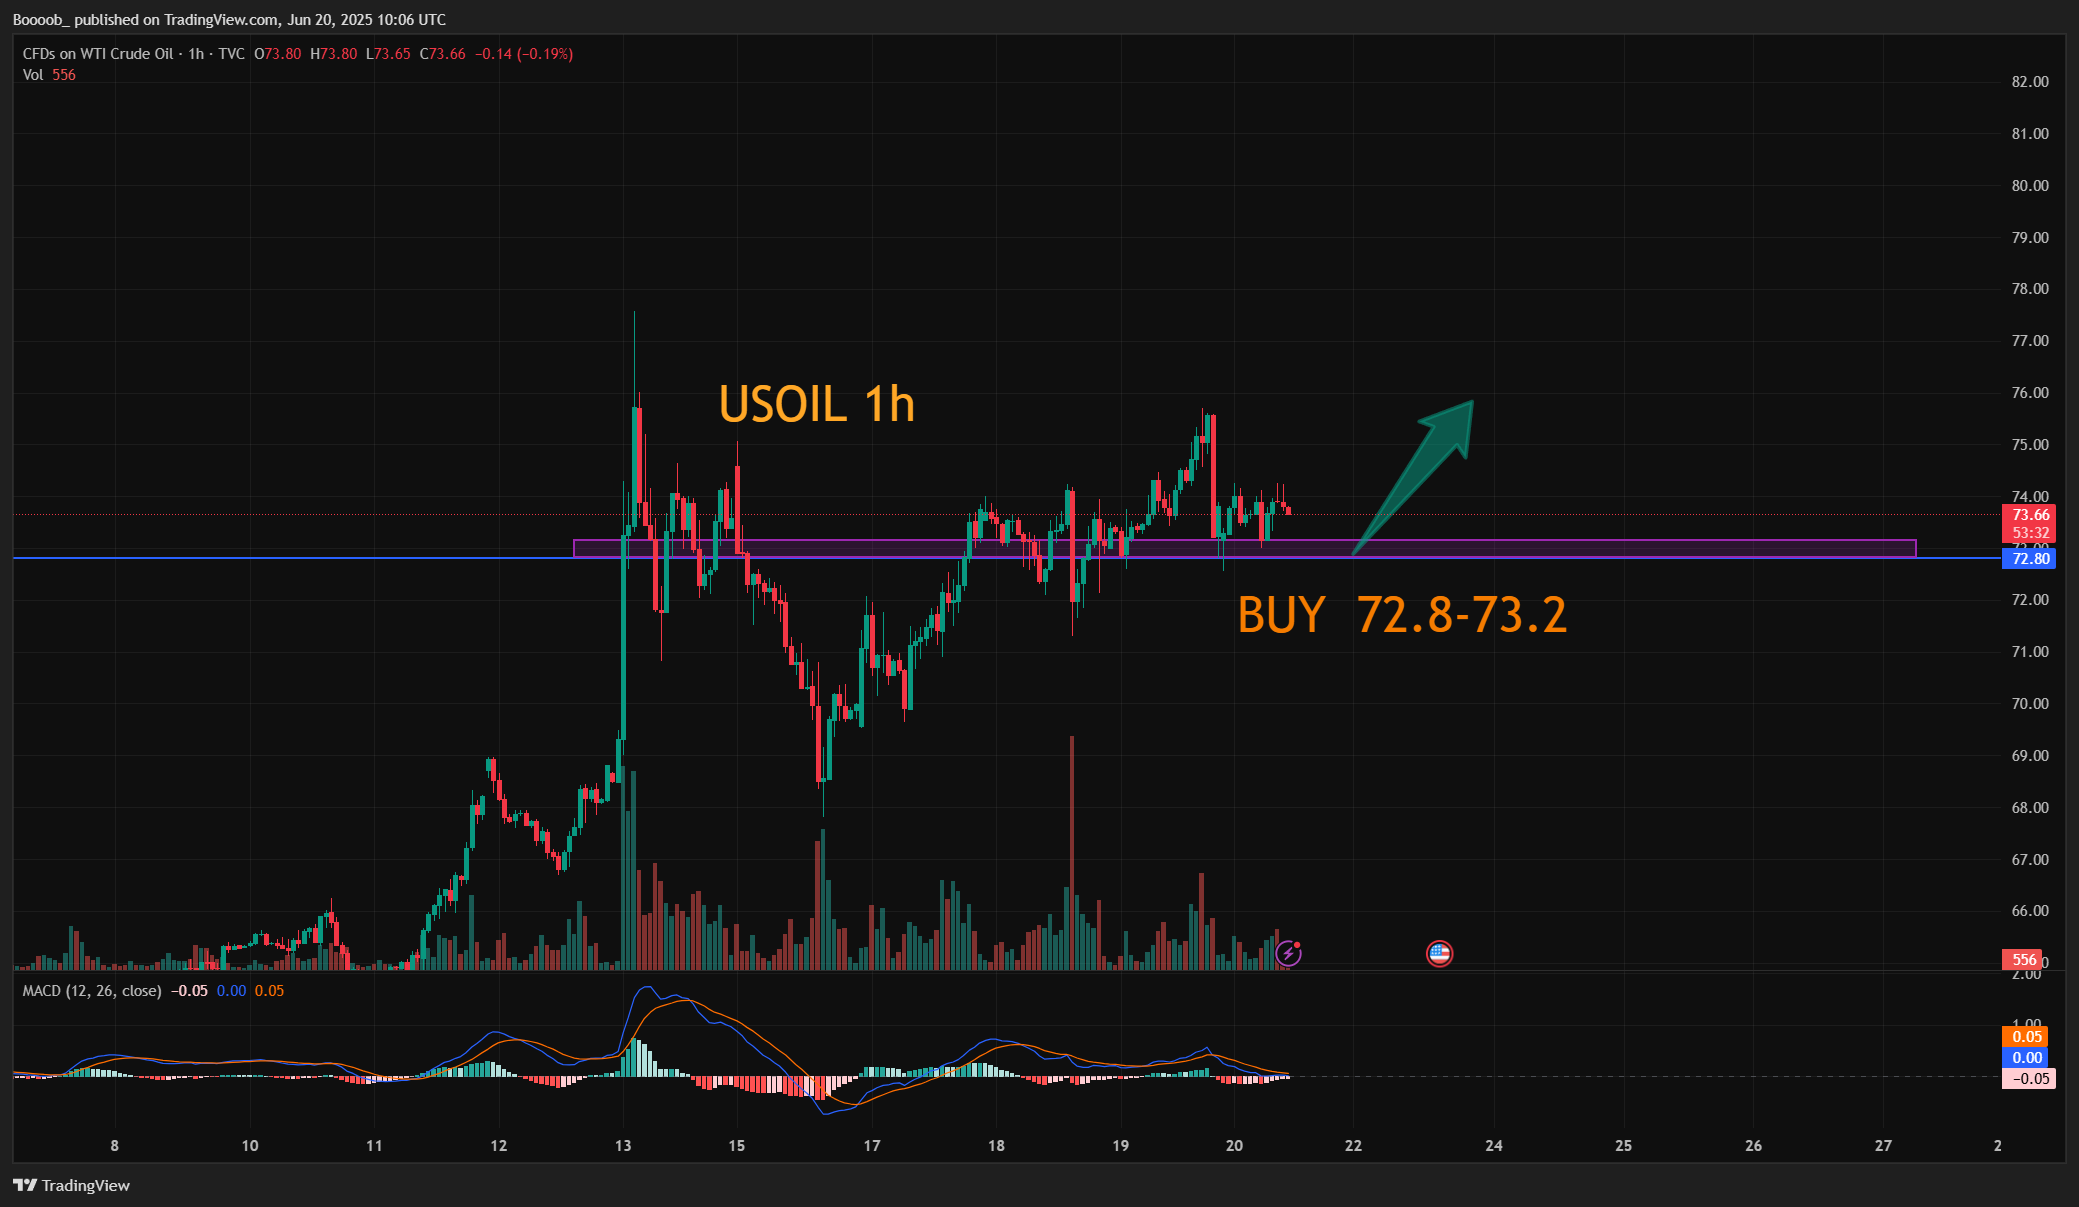Click the US flag economic event icon
The height and width of the screenshot is (1207, 2079).
click(1439, 953)
